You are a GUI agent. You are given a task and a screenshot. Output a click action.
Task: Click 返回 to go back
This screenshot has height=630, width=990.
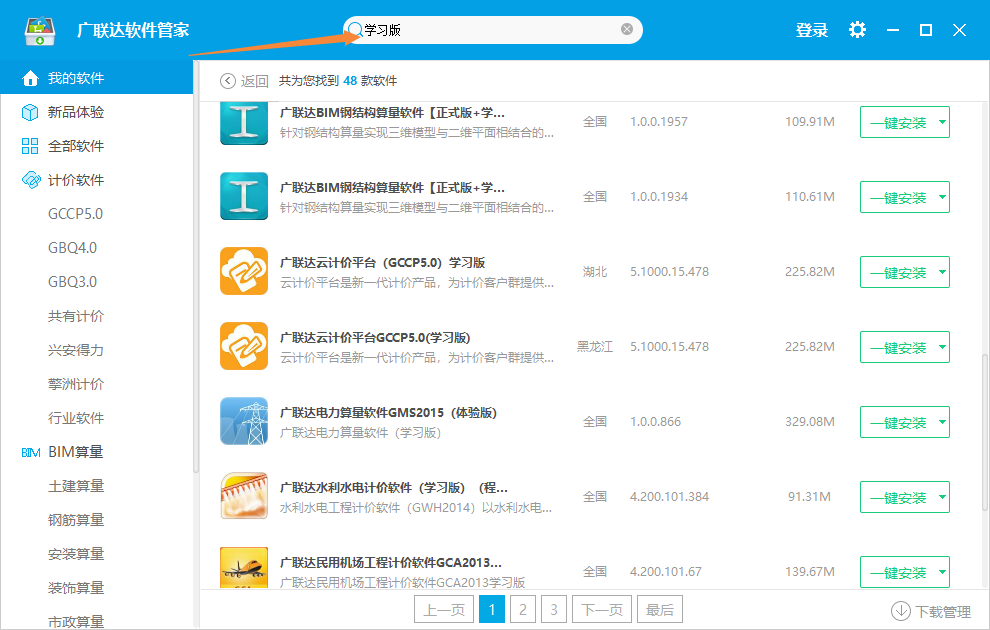(254, 81)
